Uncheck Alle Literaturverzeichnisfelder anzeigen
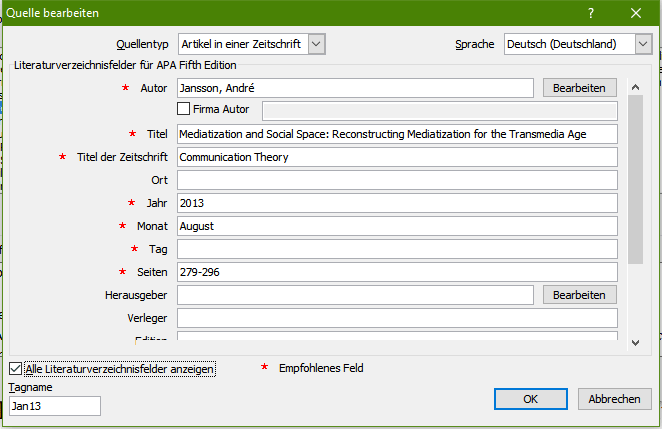The height and width of the screenshot is (429, 662). [15, 369]
